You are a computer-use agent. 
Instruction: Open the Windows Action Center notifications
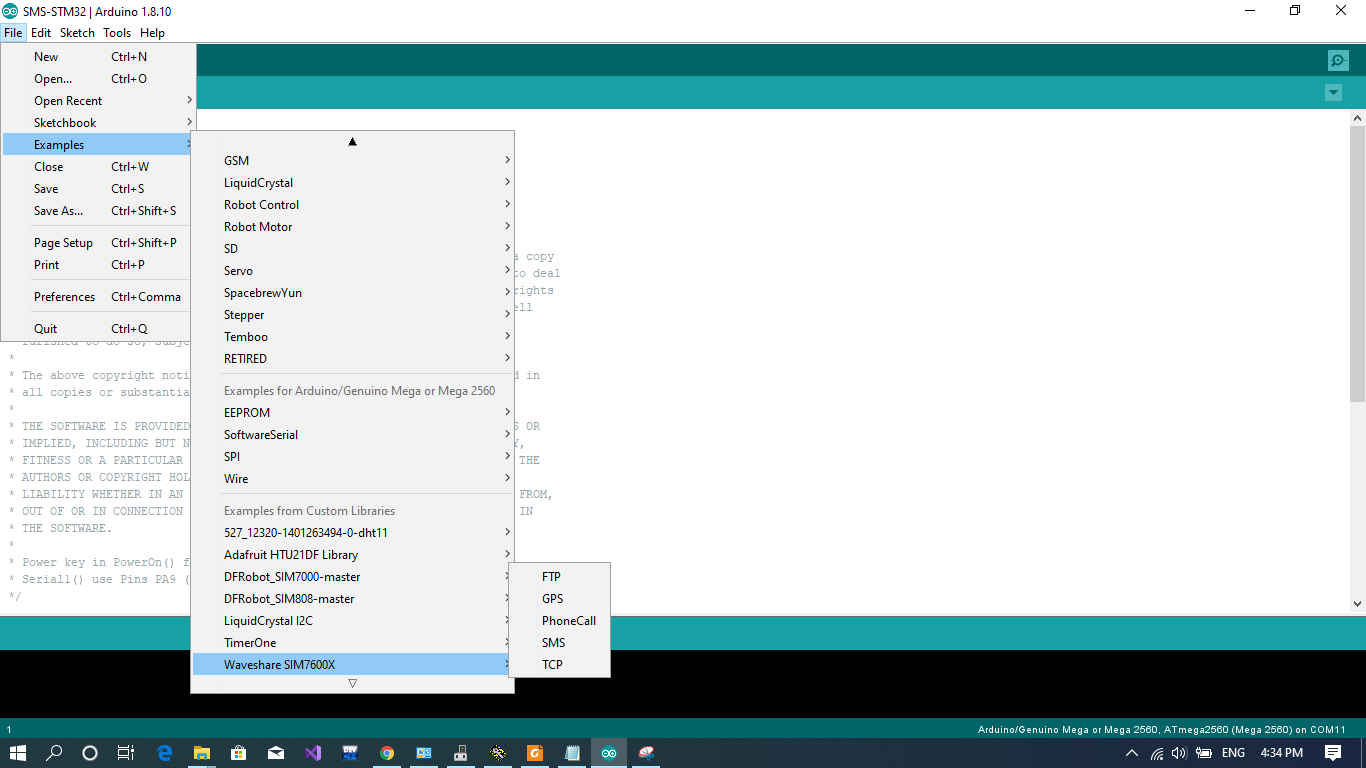pos(1333,753)
